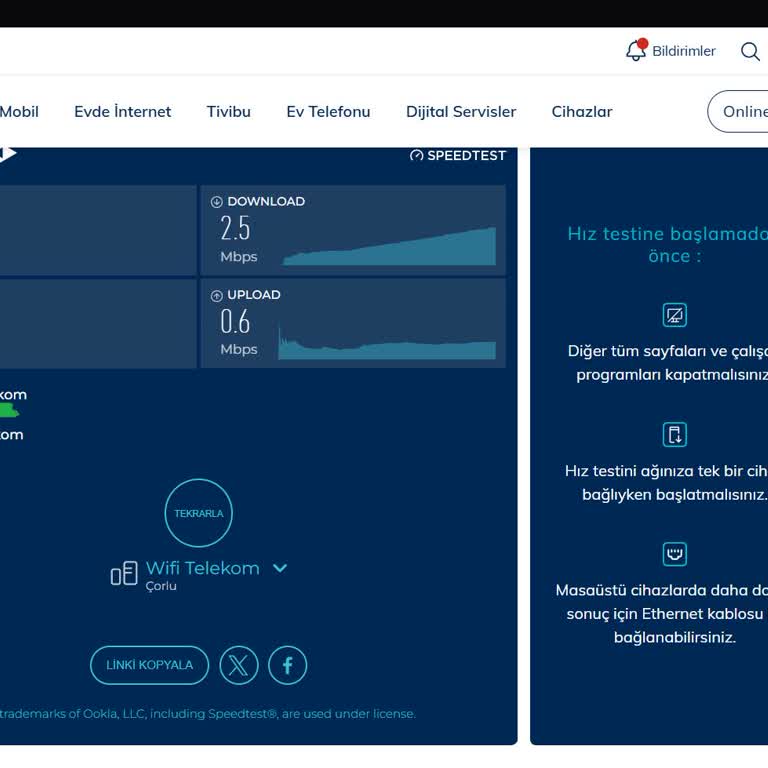Click the UPLOAD label
768x768 pixels.
pos(254,295)
